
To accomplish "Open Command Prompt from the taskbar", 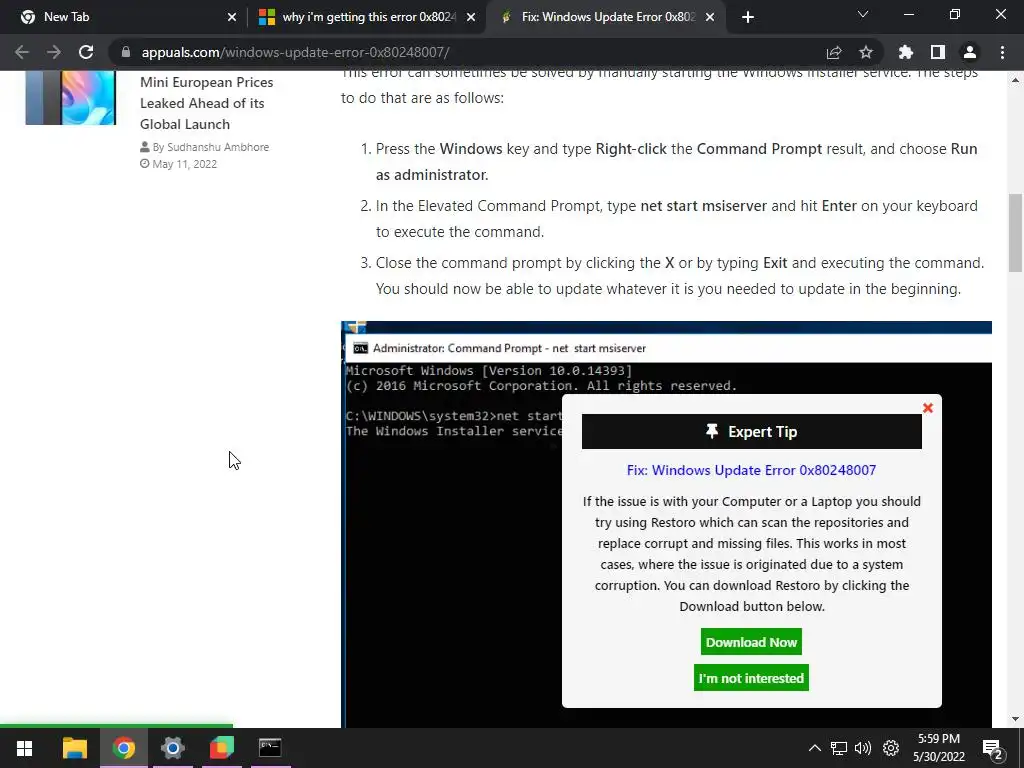I will (x=270, y=748).
